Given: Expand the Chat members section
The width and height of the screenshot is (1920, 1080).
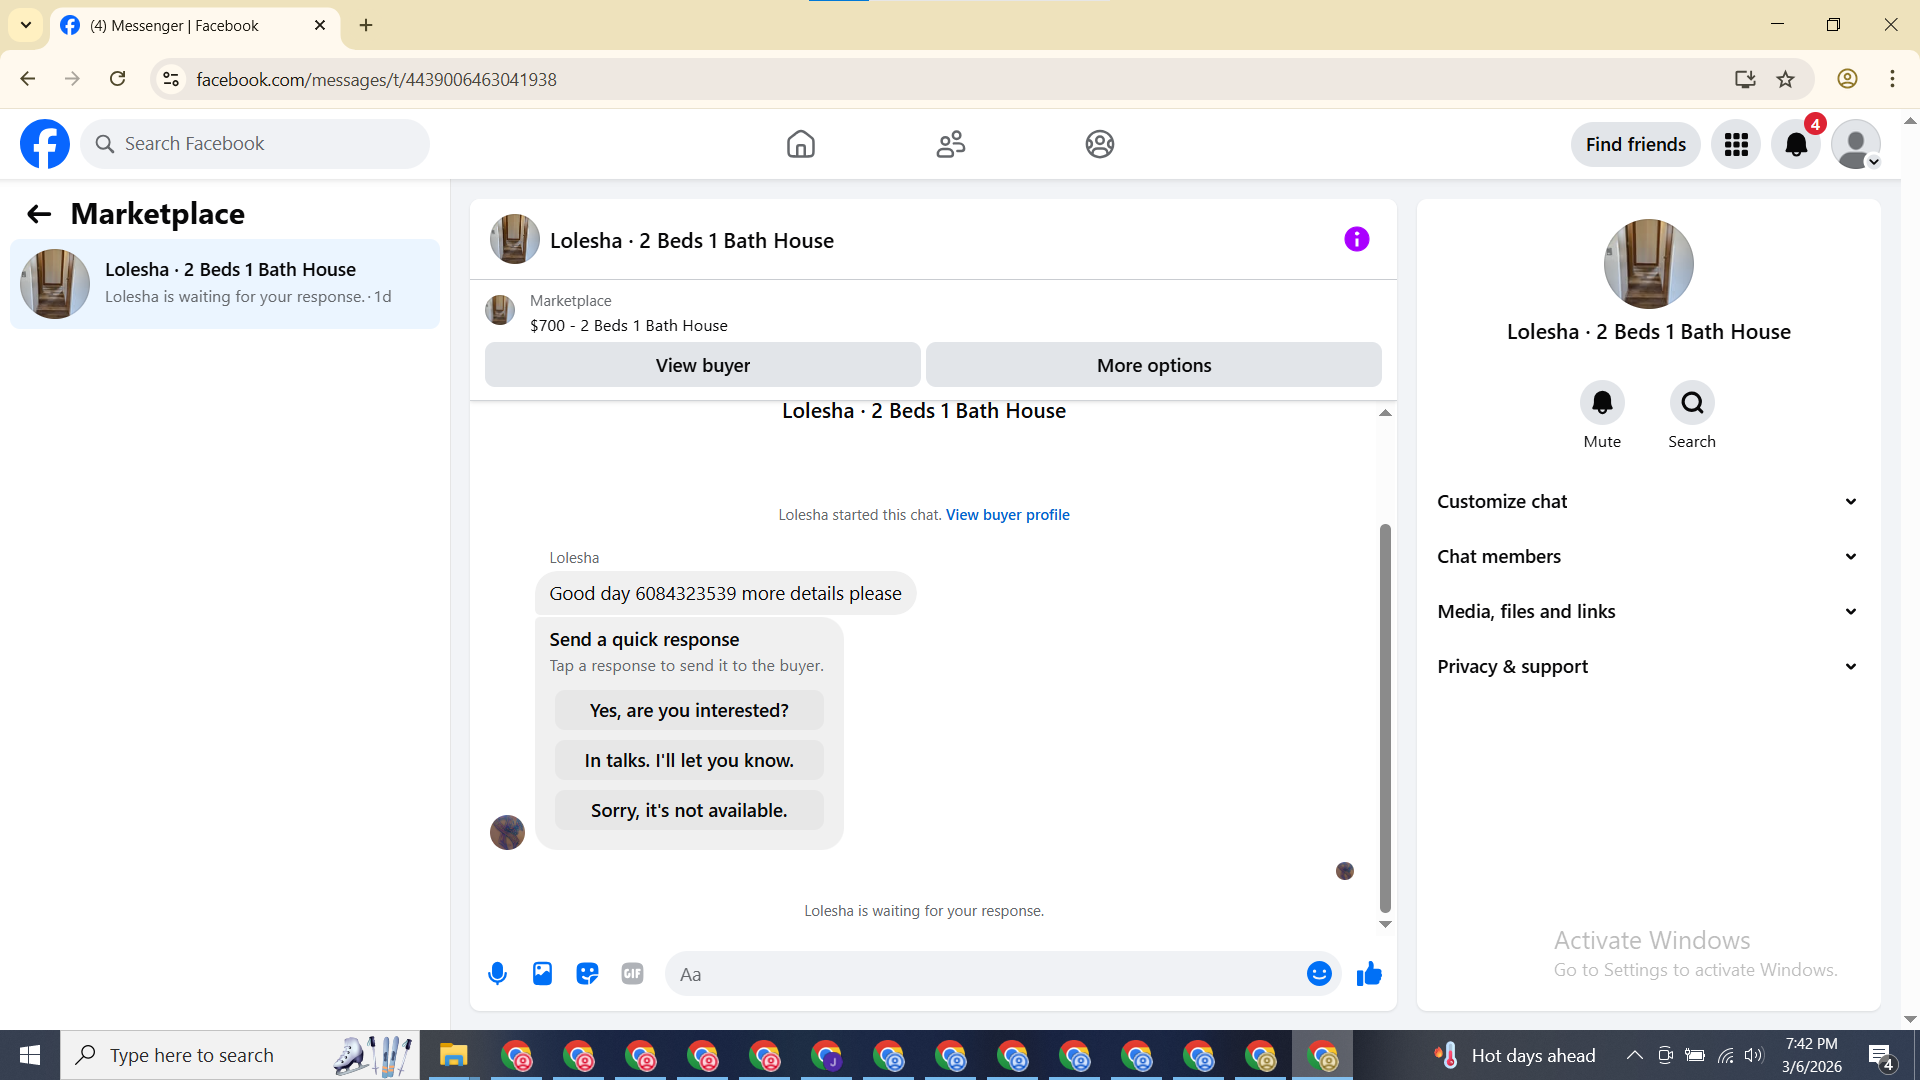Looking at the screenshot, I should pos(1648,556).
